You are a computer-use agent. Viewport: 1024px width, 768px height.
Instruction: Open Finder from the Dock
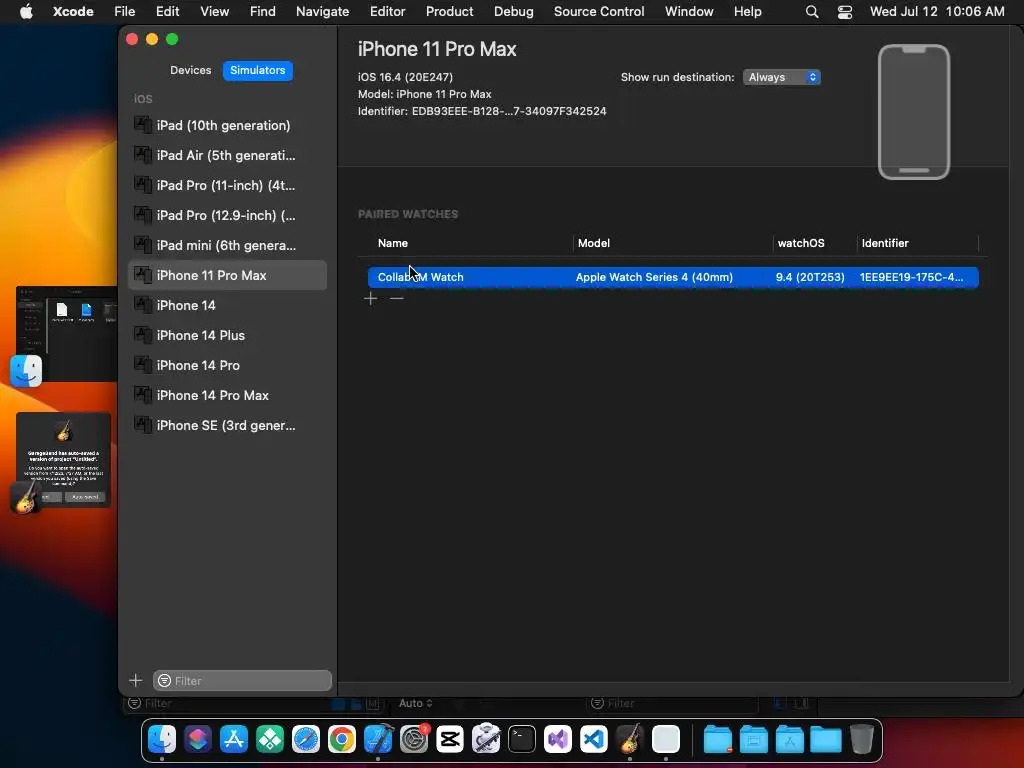tap(162, 739)
